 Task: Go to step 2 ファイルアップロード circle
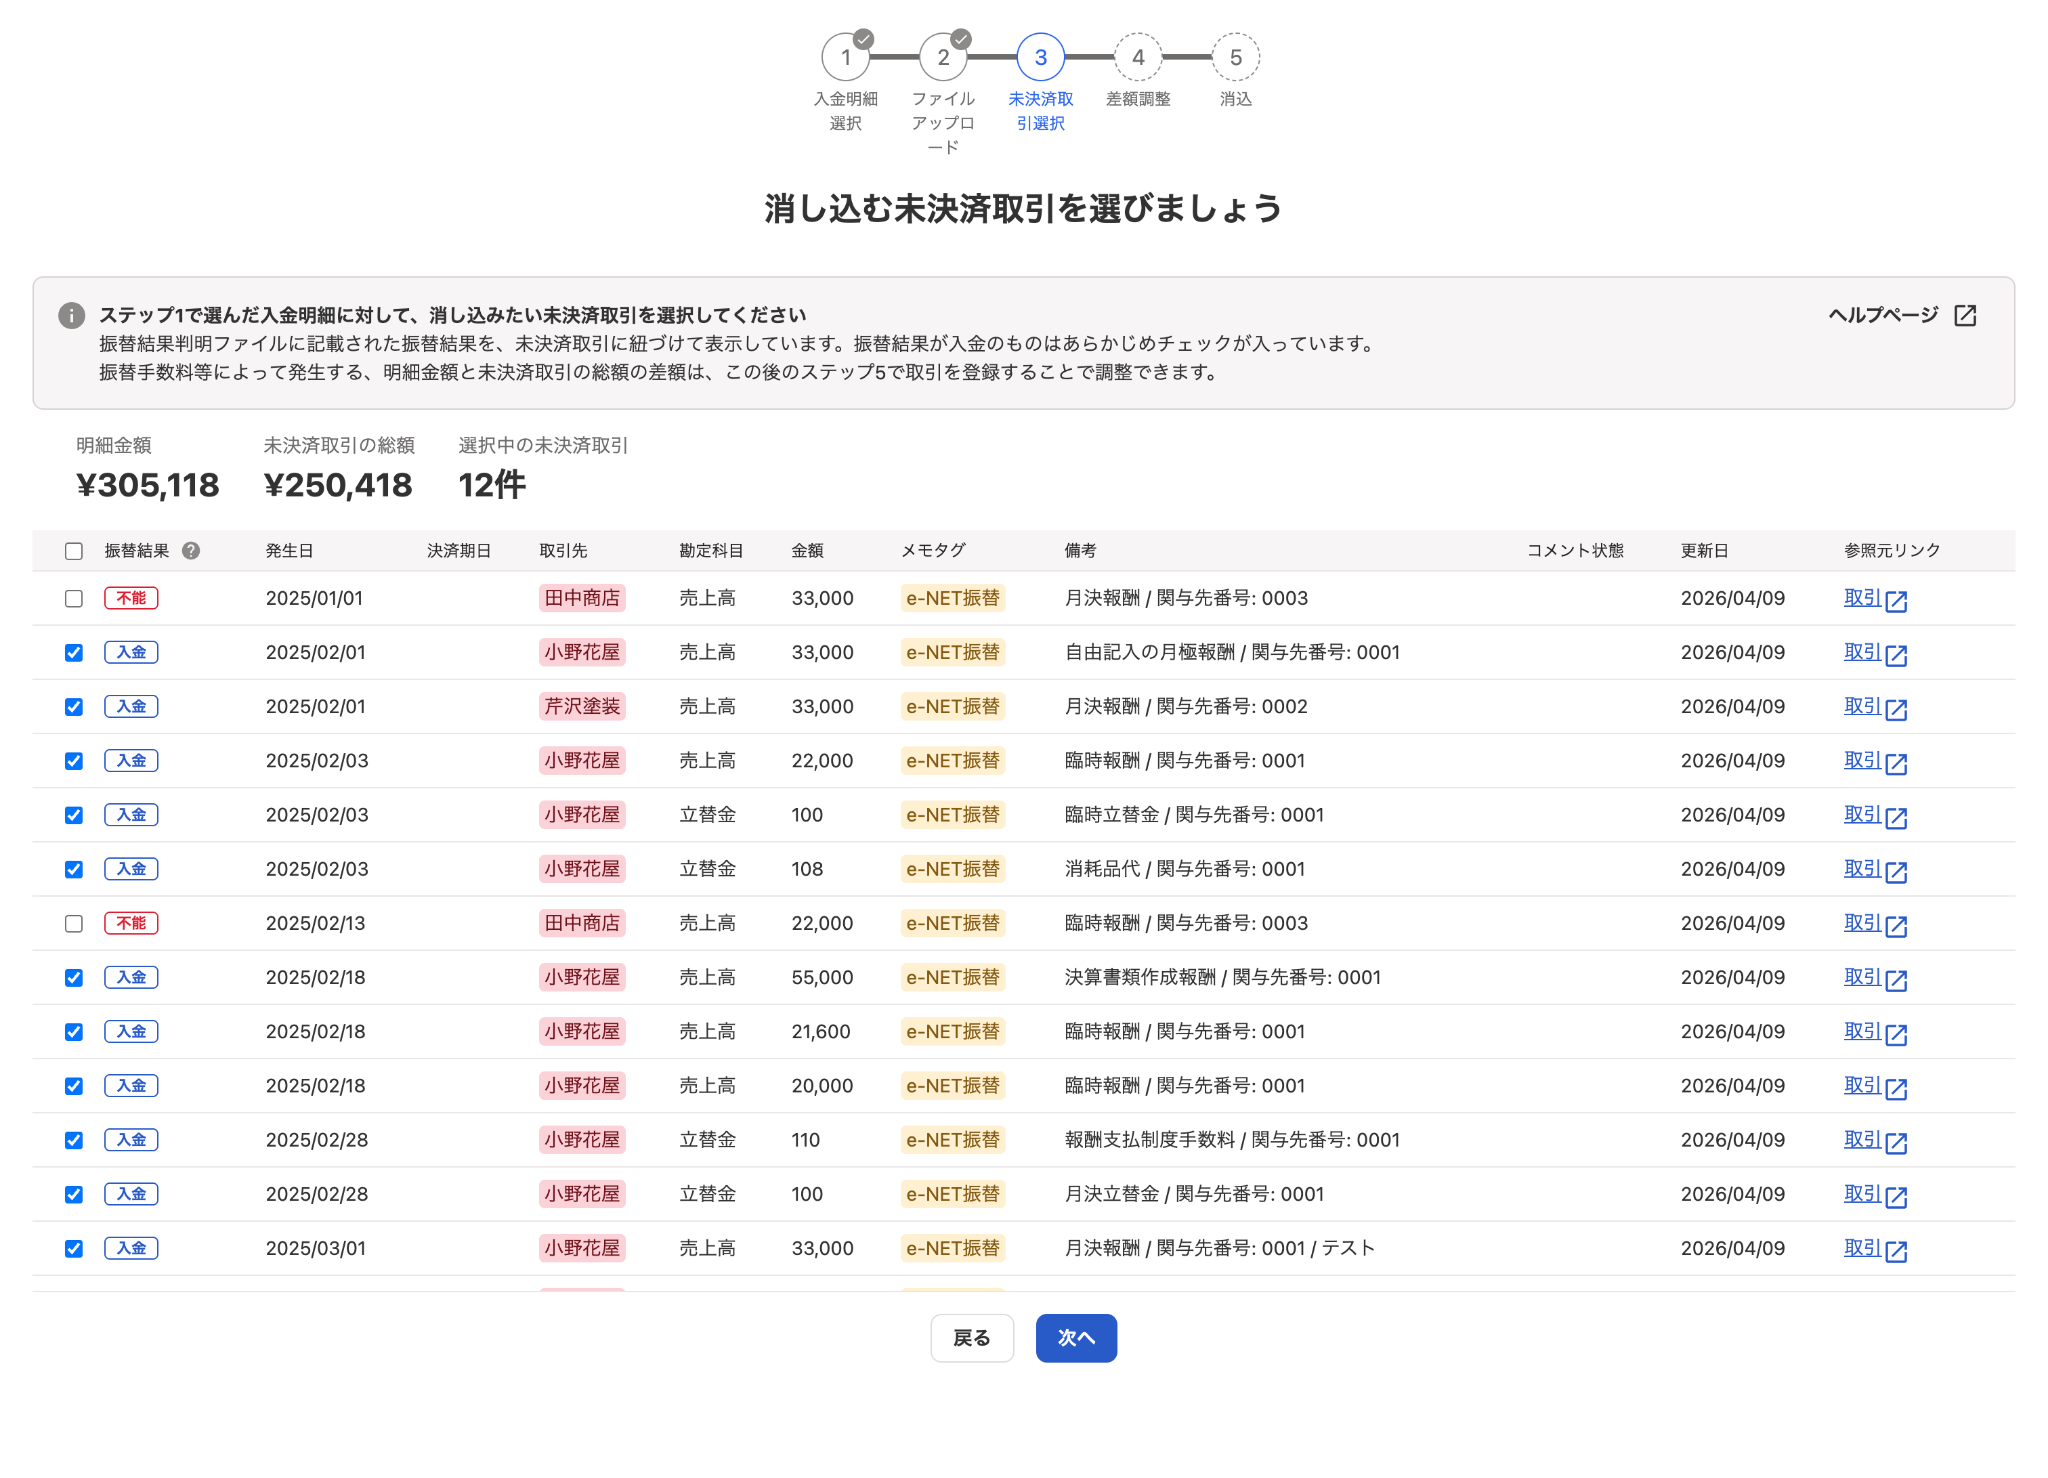click(943, 57)
